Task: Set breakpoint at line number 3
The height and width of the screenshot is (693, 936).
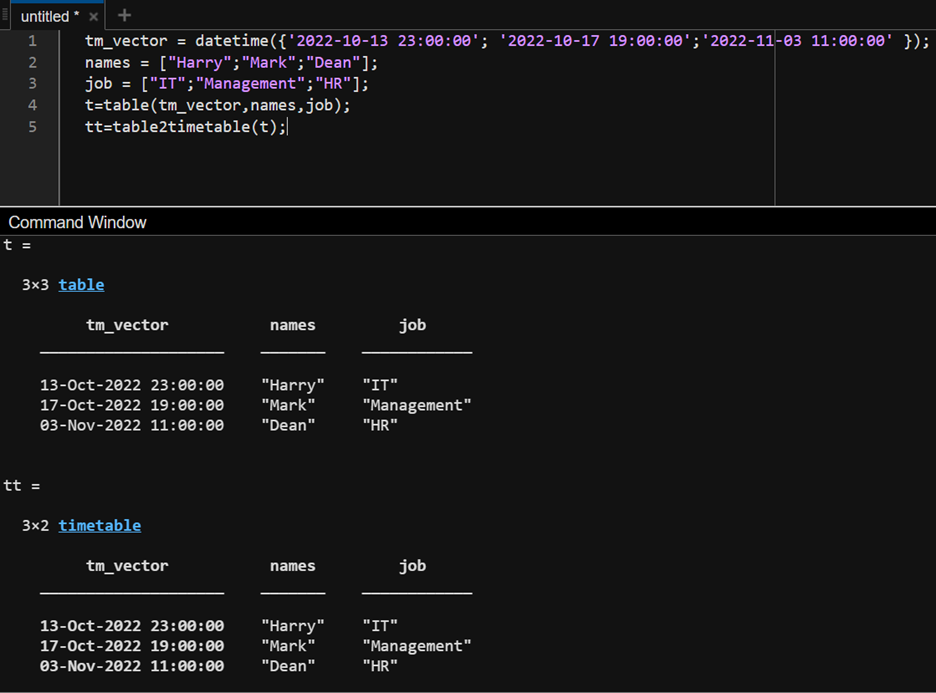Action: coord(32,84)
